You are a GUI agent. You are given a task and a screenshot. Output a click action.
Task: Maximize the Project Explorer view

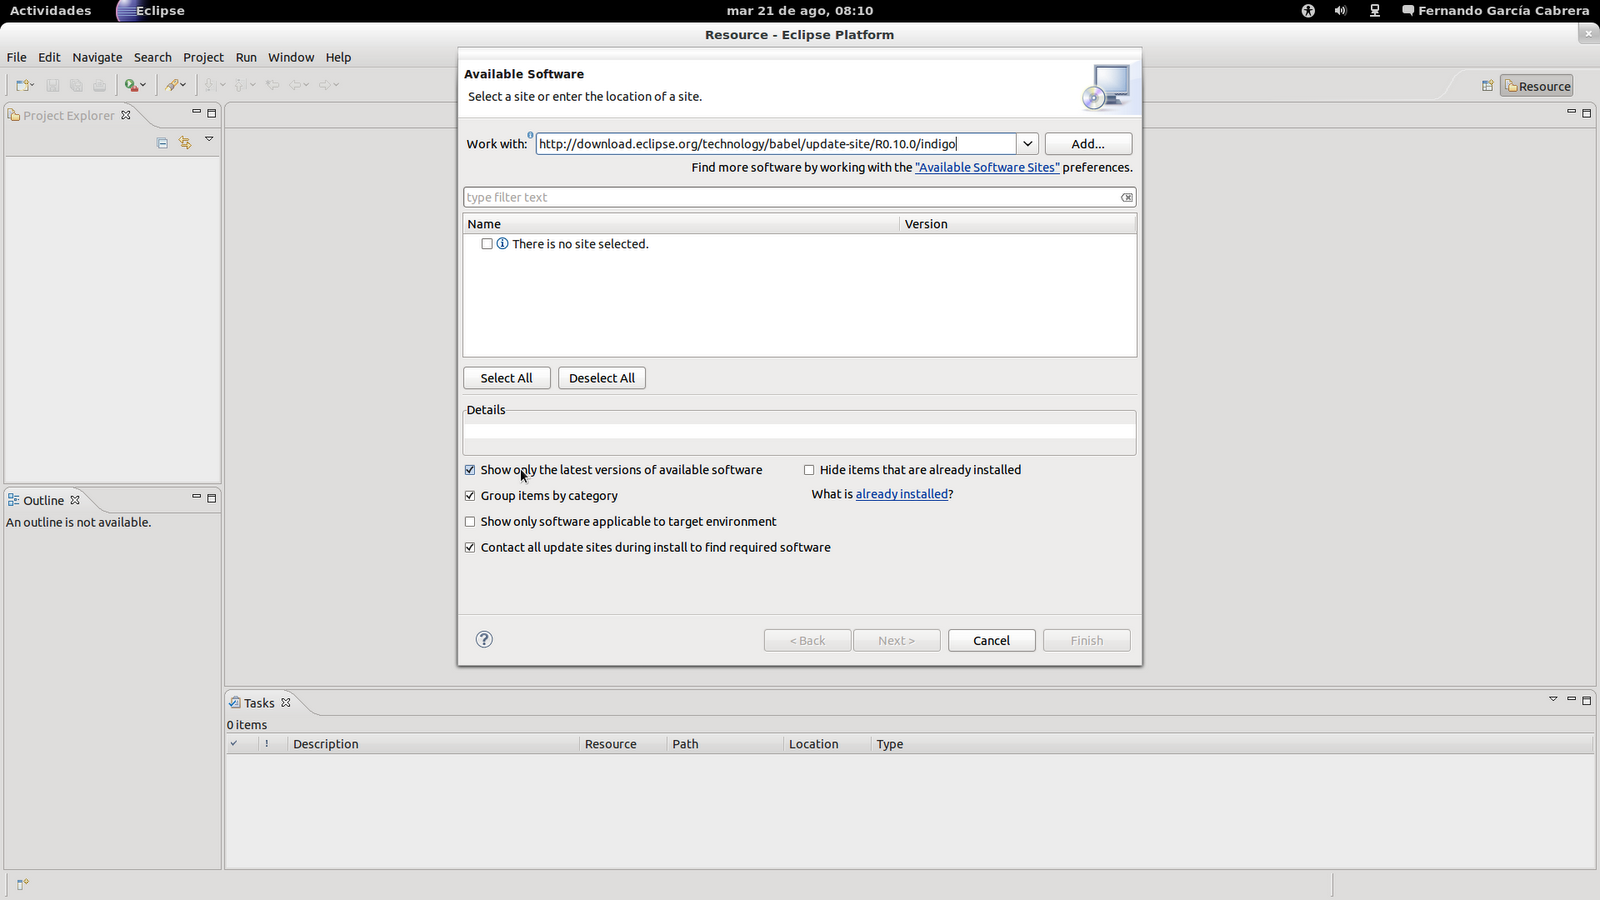[212, 113]
